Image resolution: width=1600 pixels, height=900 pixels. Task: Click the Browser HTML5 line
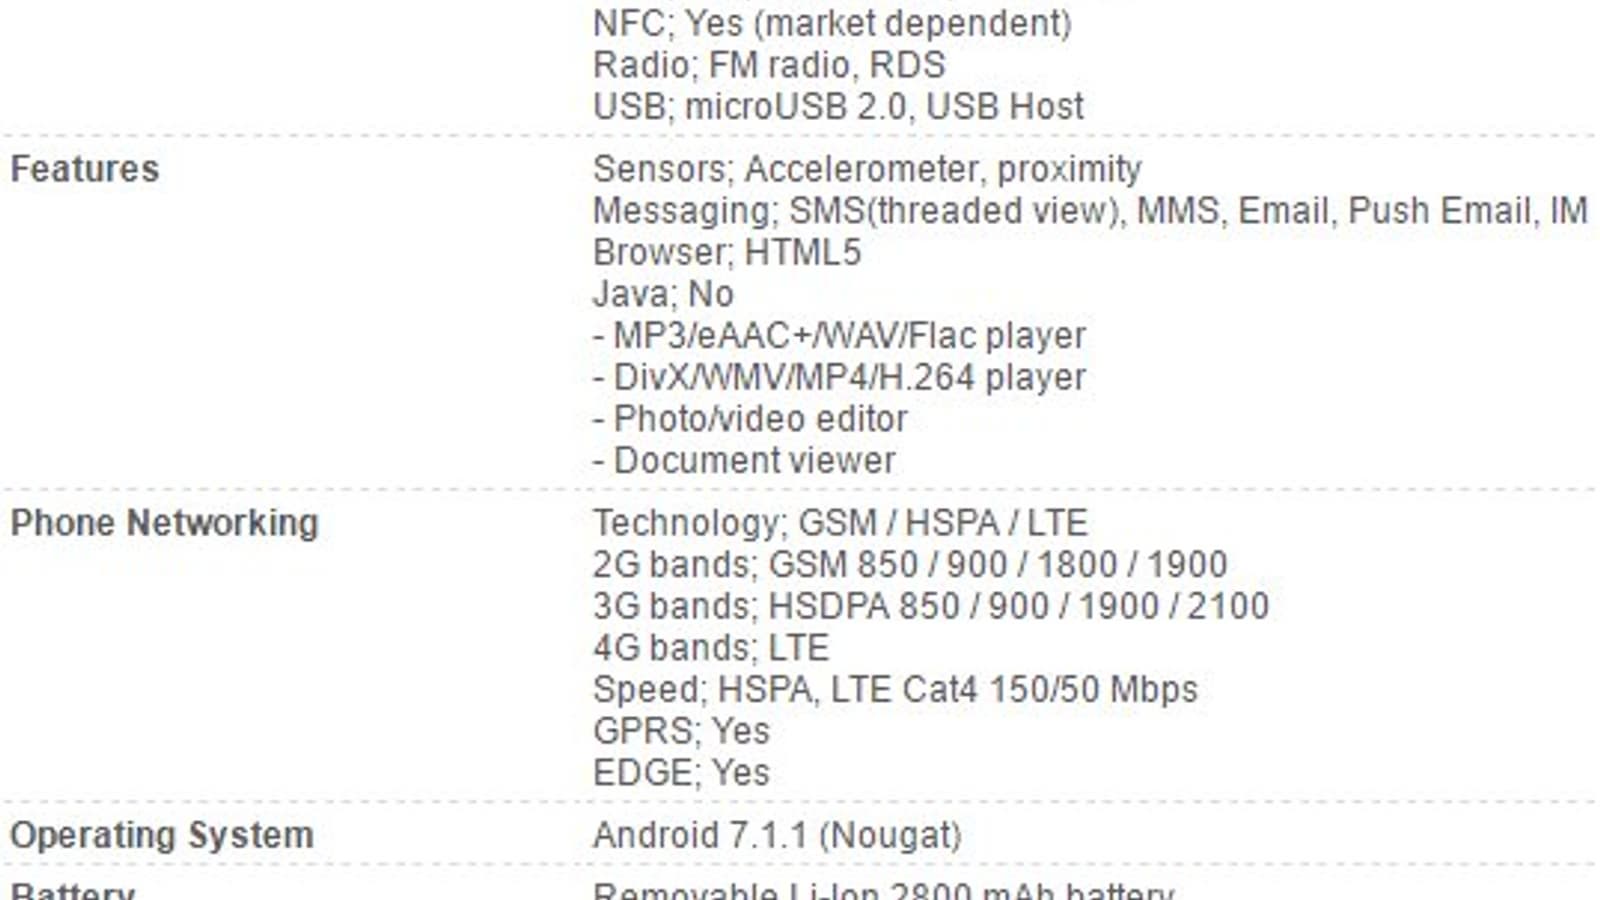tap(726, 252)
